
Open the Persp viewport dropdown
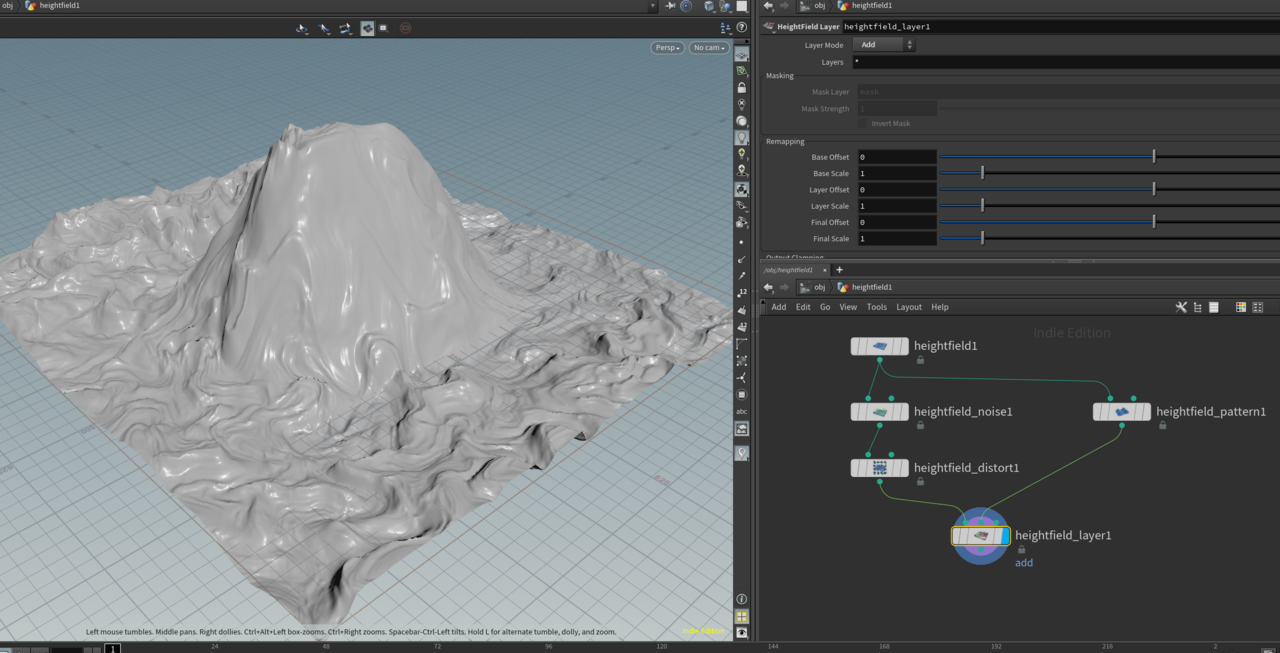click(x=667, y=48)
